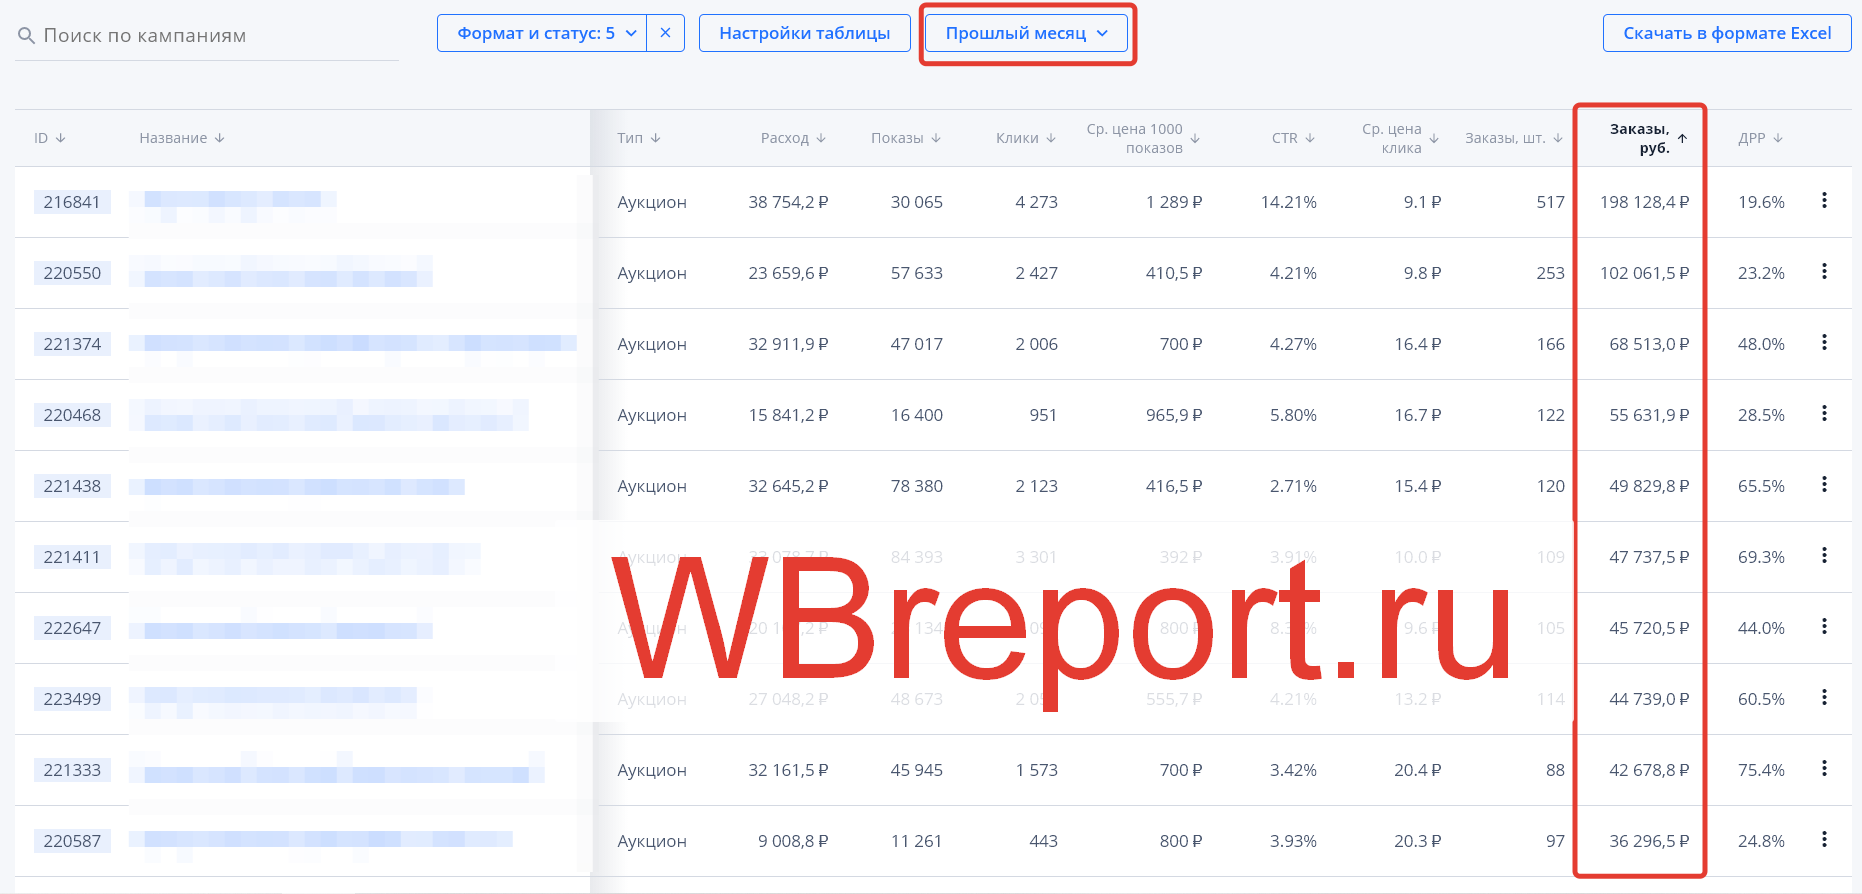Select campaign ID 221374

(x=72, y=344)
